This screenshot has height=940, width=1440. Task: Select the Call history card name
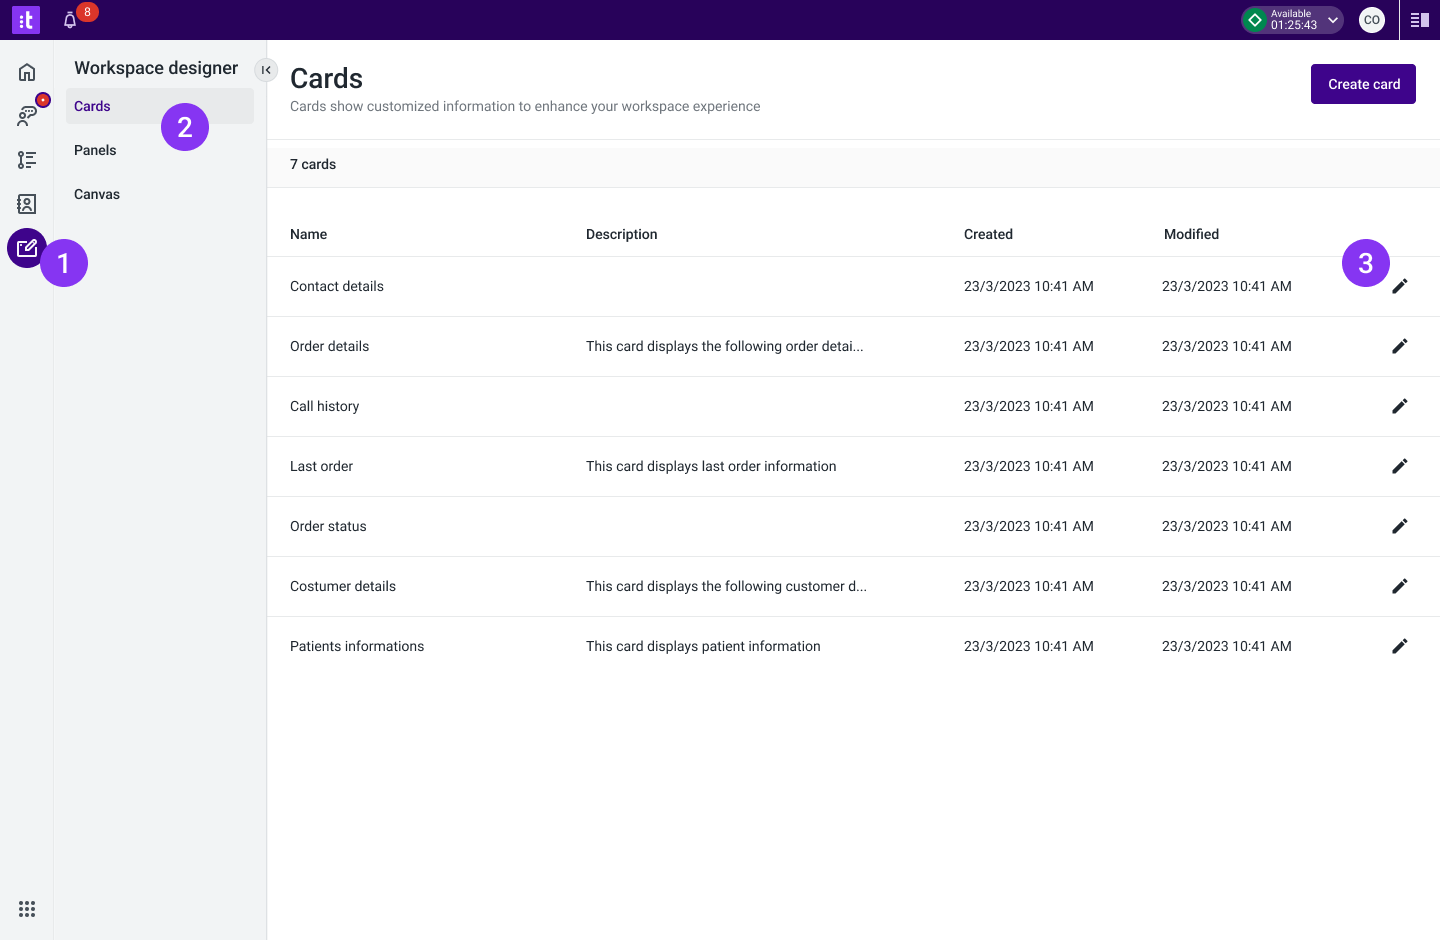click(x=324, y=406)
